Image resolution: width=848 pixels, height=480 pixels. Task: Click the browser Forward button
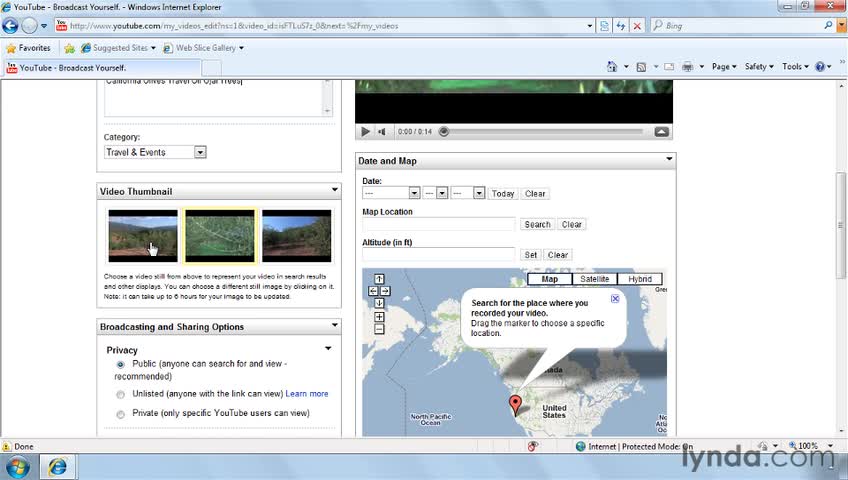29,25
